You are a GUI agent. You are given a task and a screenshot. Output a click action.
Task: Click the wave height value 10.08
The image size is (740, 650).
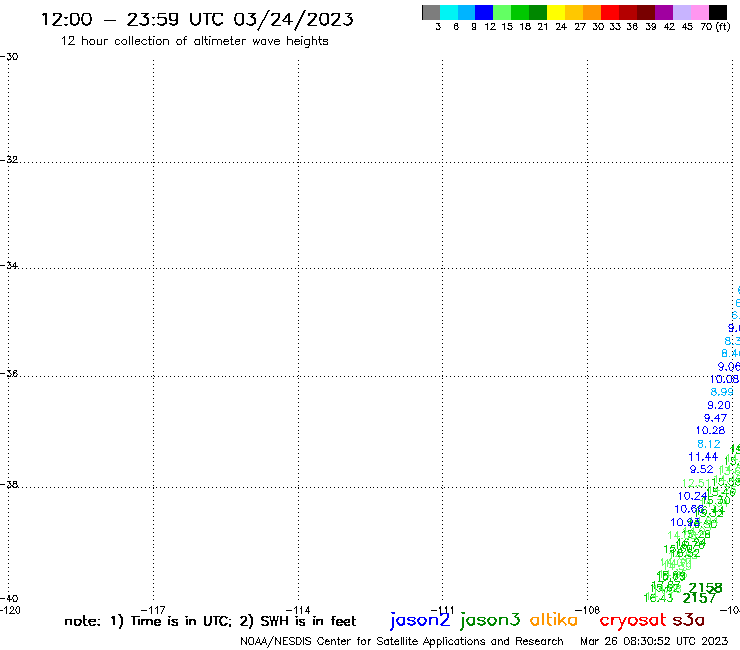[x=724, y=379]
